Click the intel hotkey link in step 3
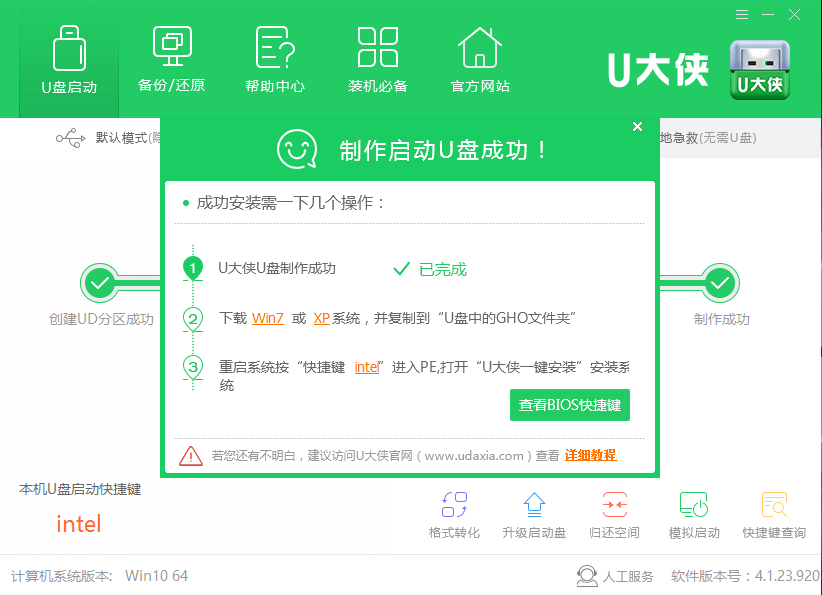The height and width of the screenshot is (595, 822). [367, 367]
